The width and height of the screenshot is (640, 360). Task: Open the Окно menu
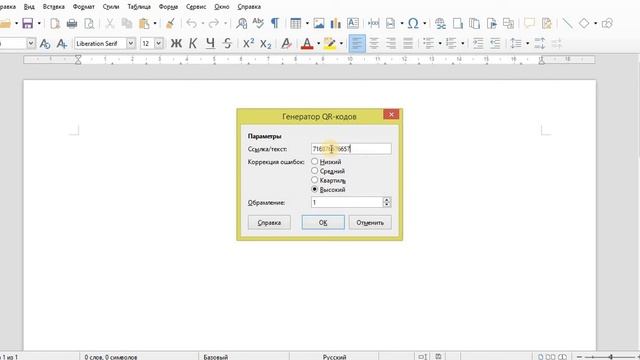pyautogui.click(x=222, y=7)
